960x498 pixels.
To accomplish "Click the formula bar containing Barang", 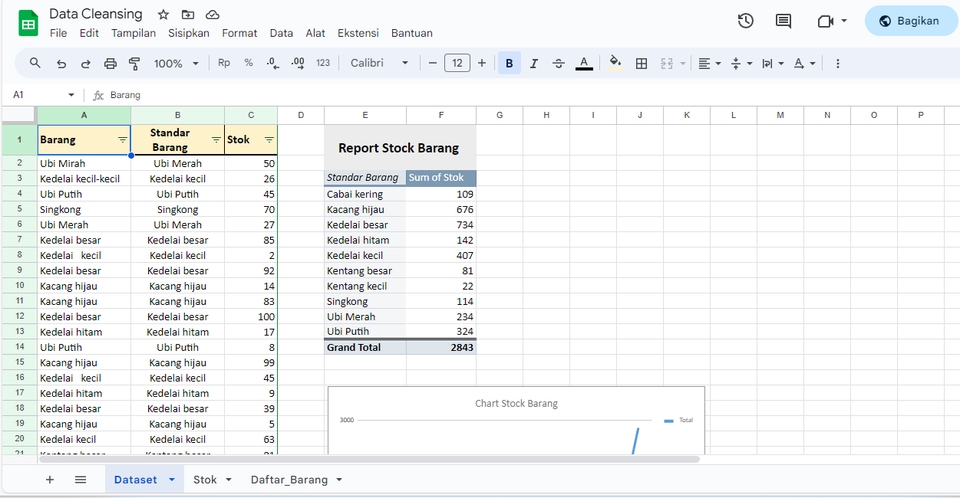I will [527, 95].
